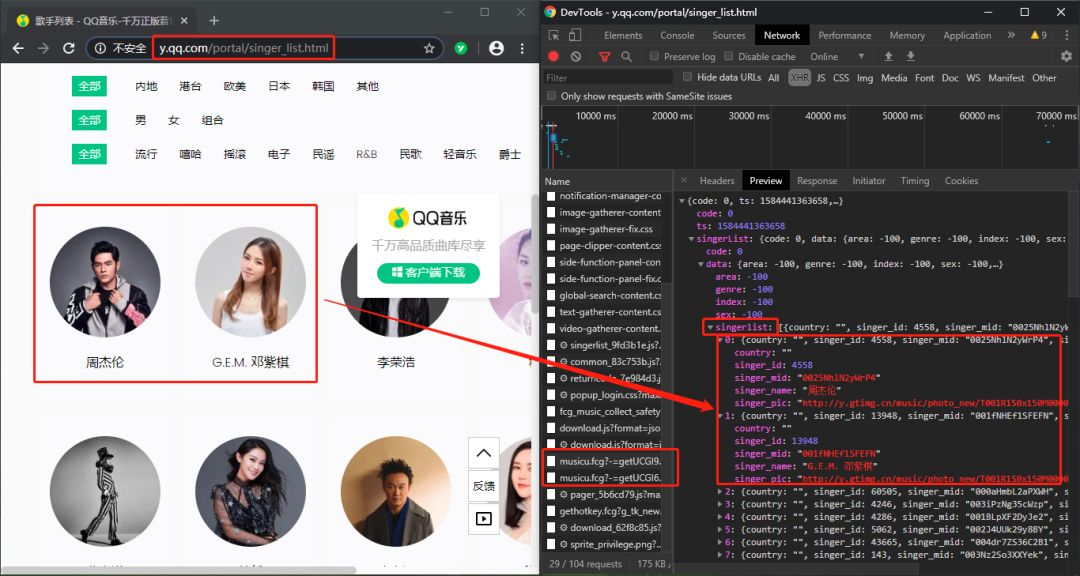Open network search with the magnifier icon
Viewport: 1080px width, 576px height.
(x=626, y=56)
